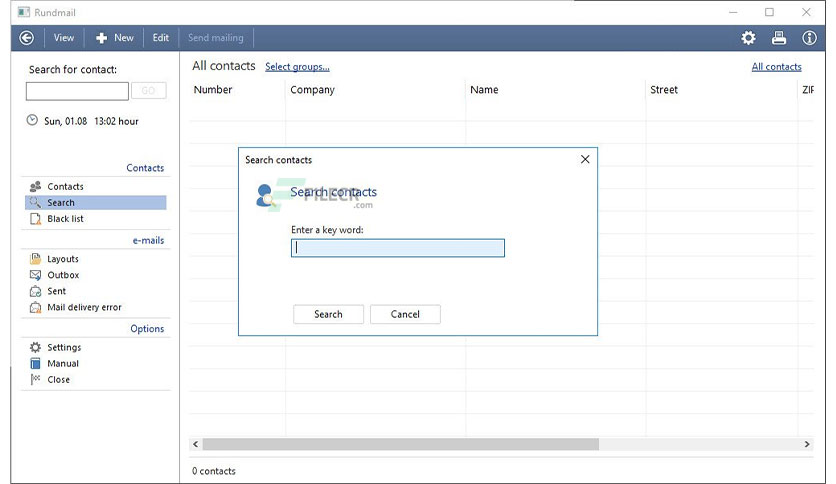Viewport: 836px width, 484px height.
Task: Click the Contacts people icon in sidebar
Action: coord(35,187)
